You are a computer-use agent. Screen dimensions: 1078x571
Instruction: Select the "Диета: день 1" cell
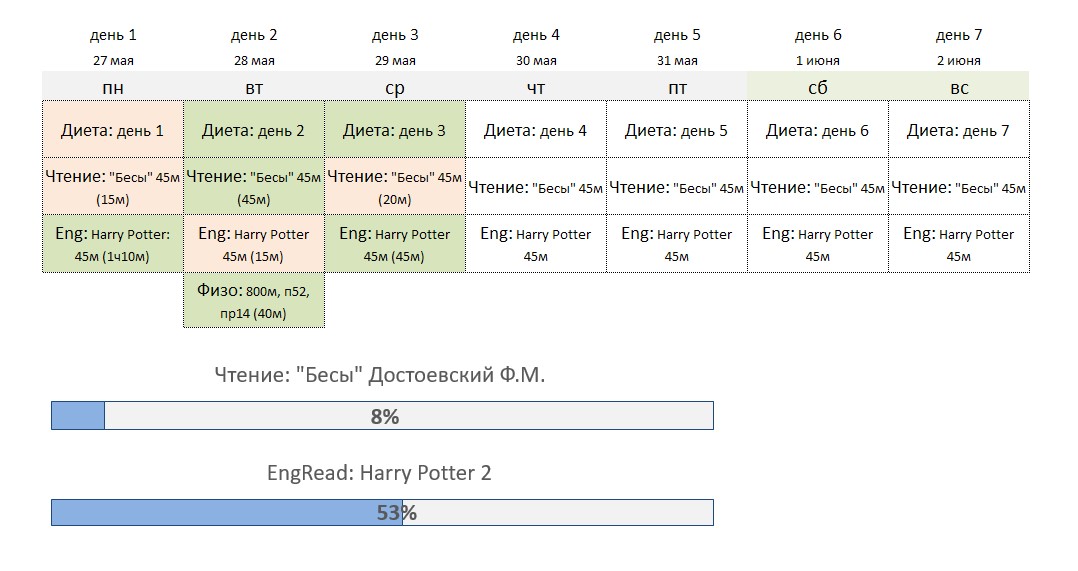[x=113, y=130]
